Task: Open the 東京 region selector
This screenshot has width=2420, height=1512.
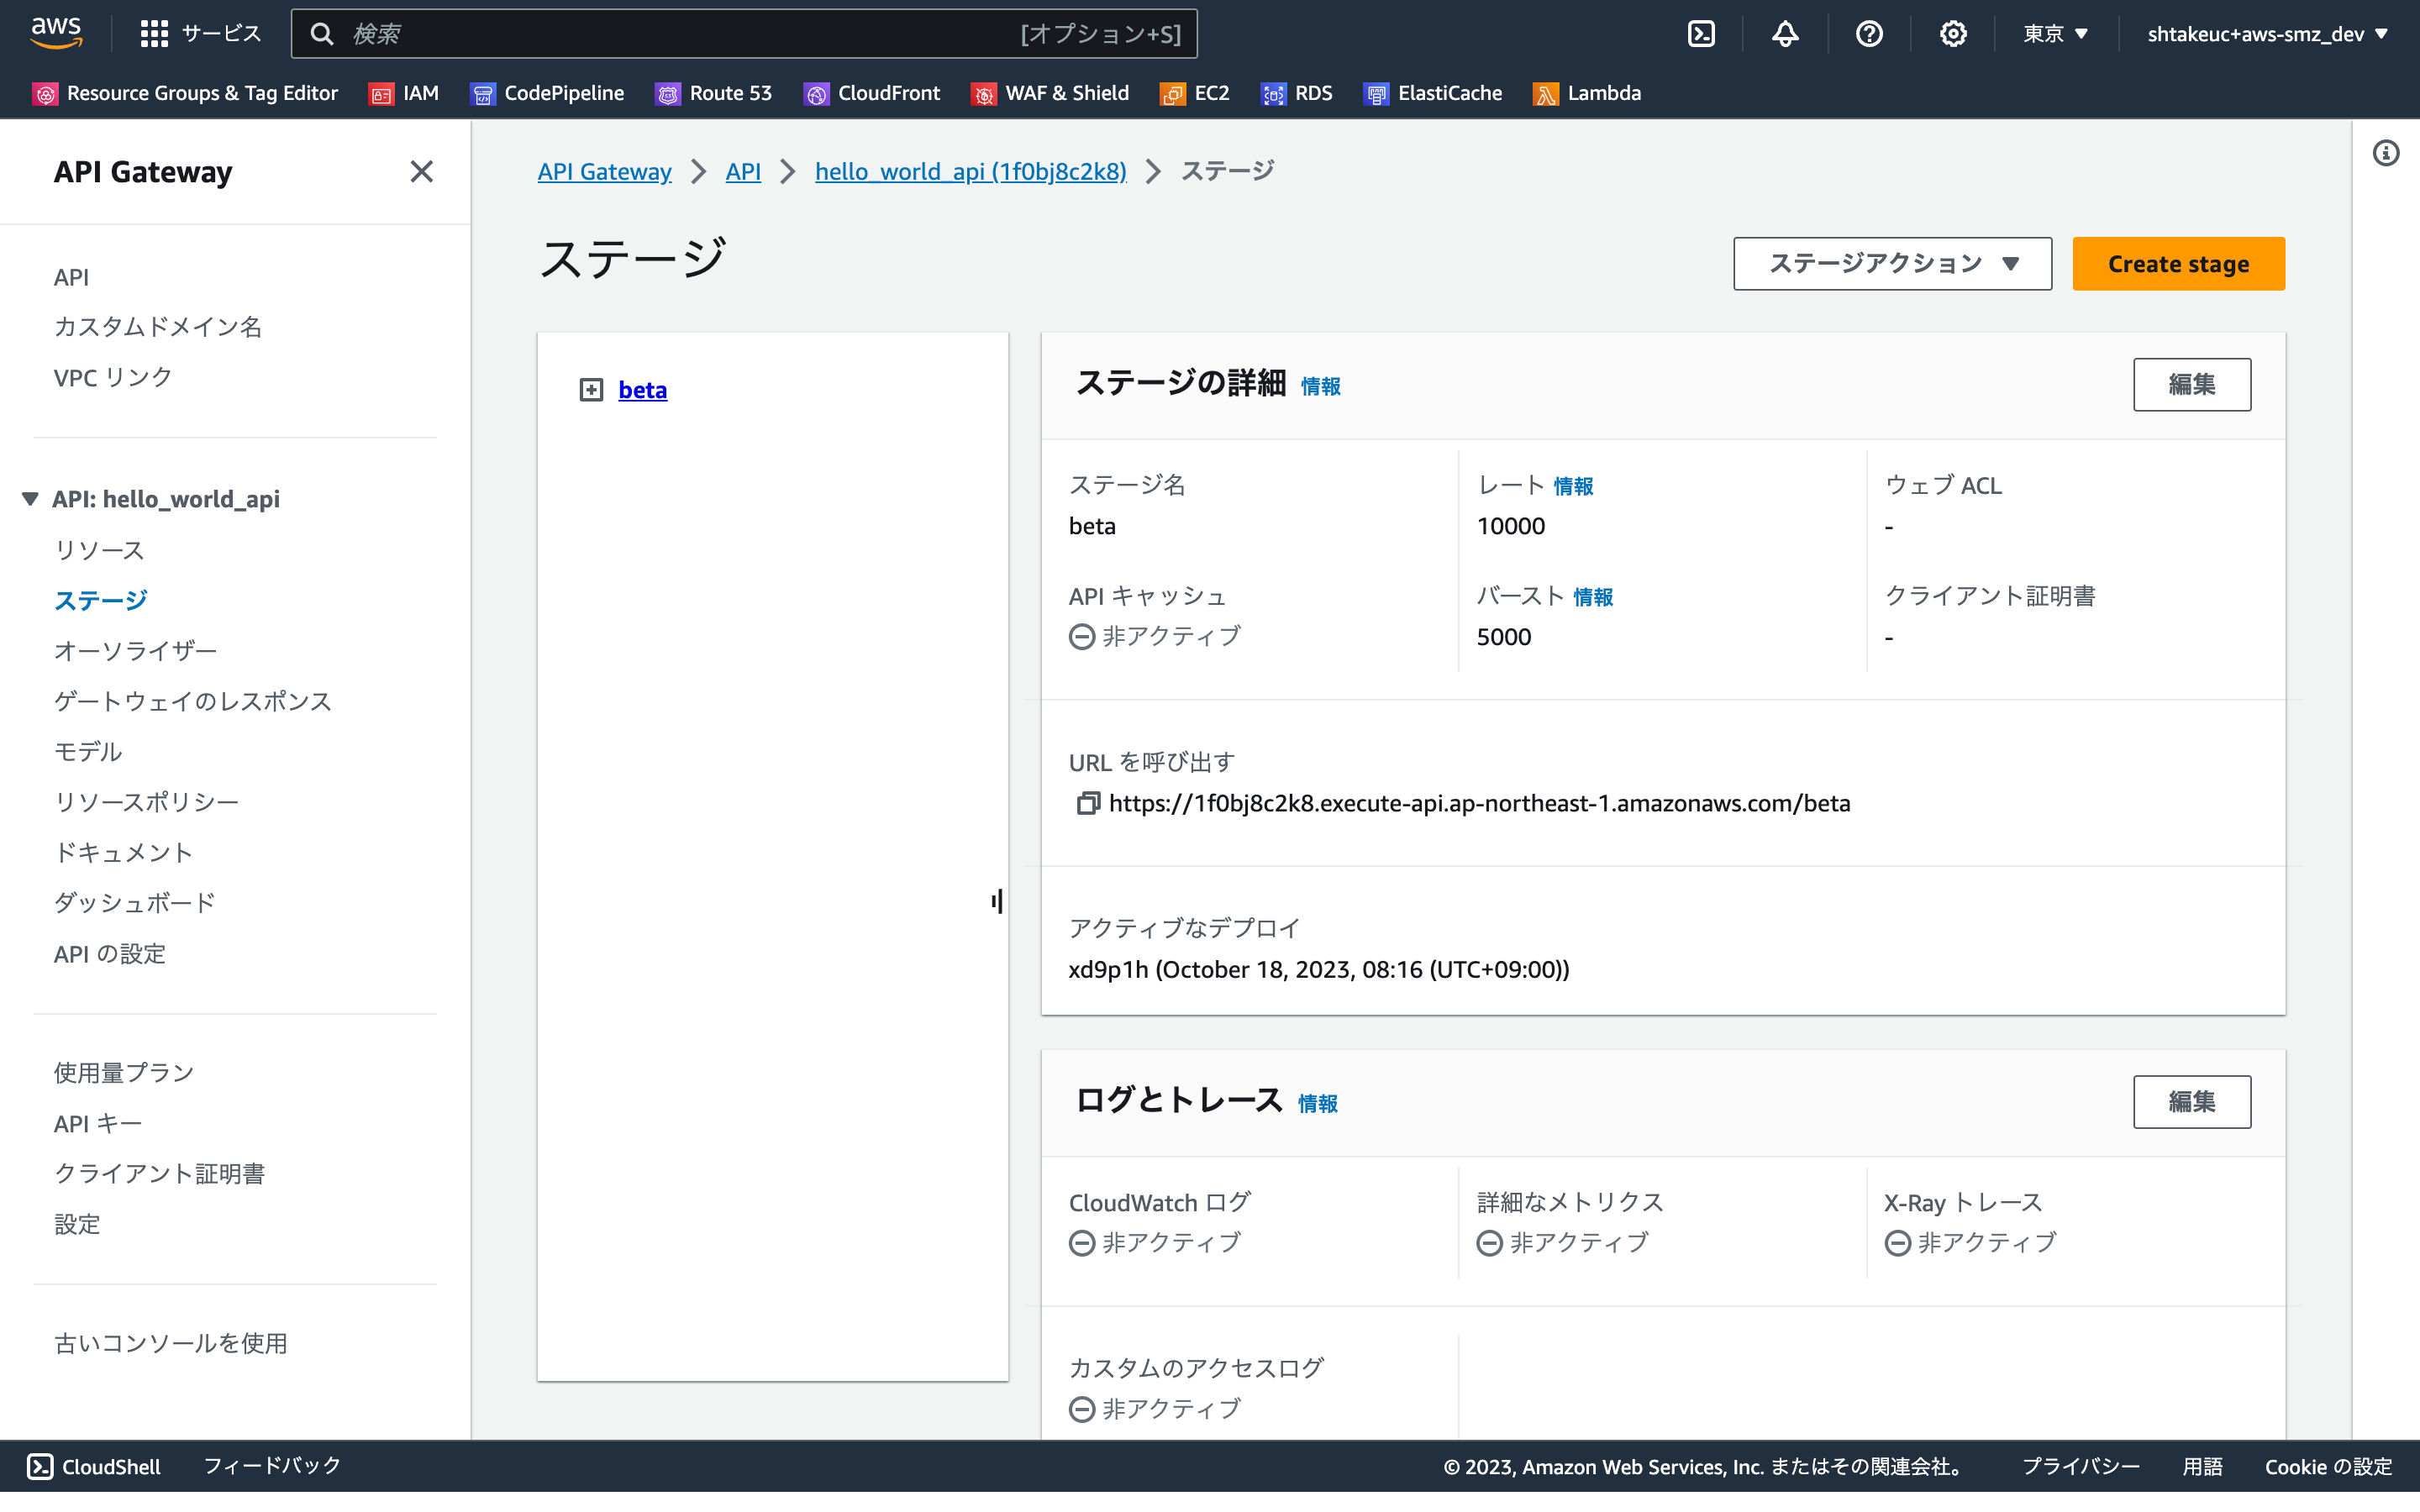Action: 2056,34
